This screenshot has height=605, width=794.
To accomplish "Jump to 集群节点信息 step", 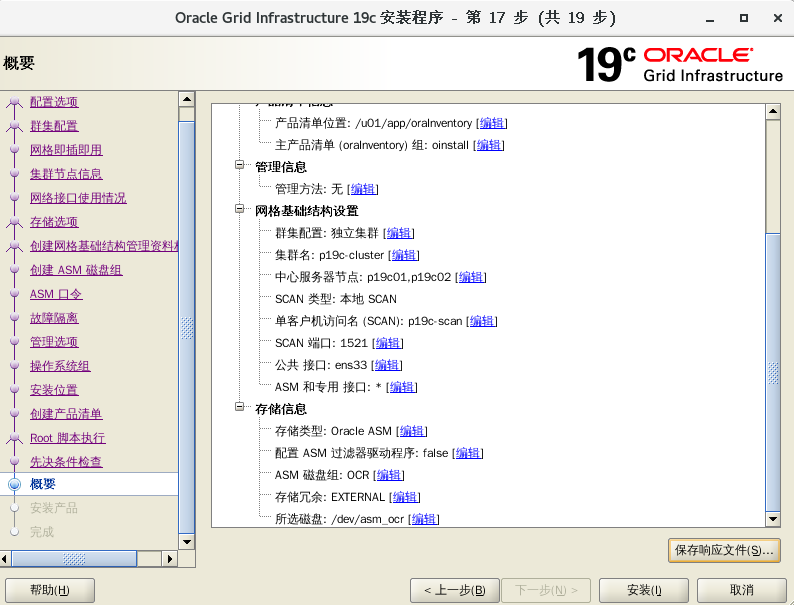I will (66, 174).
